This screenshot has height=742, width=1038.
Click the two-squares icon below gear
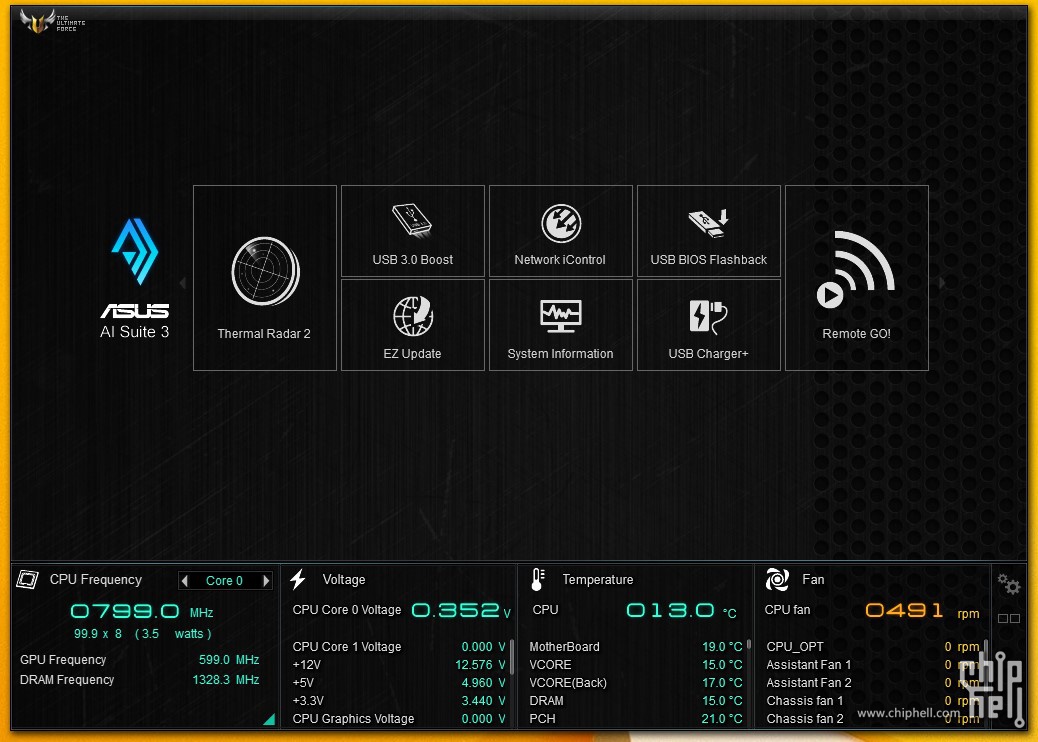[x=1009, y=618]
